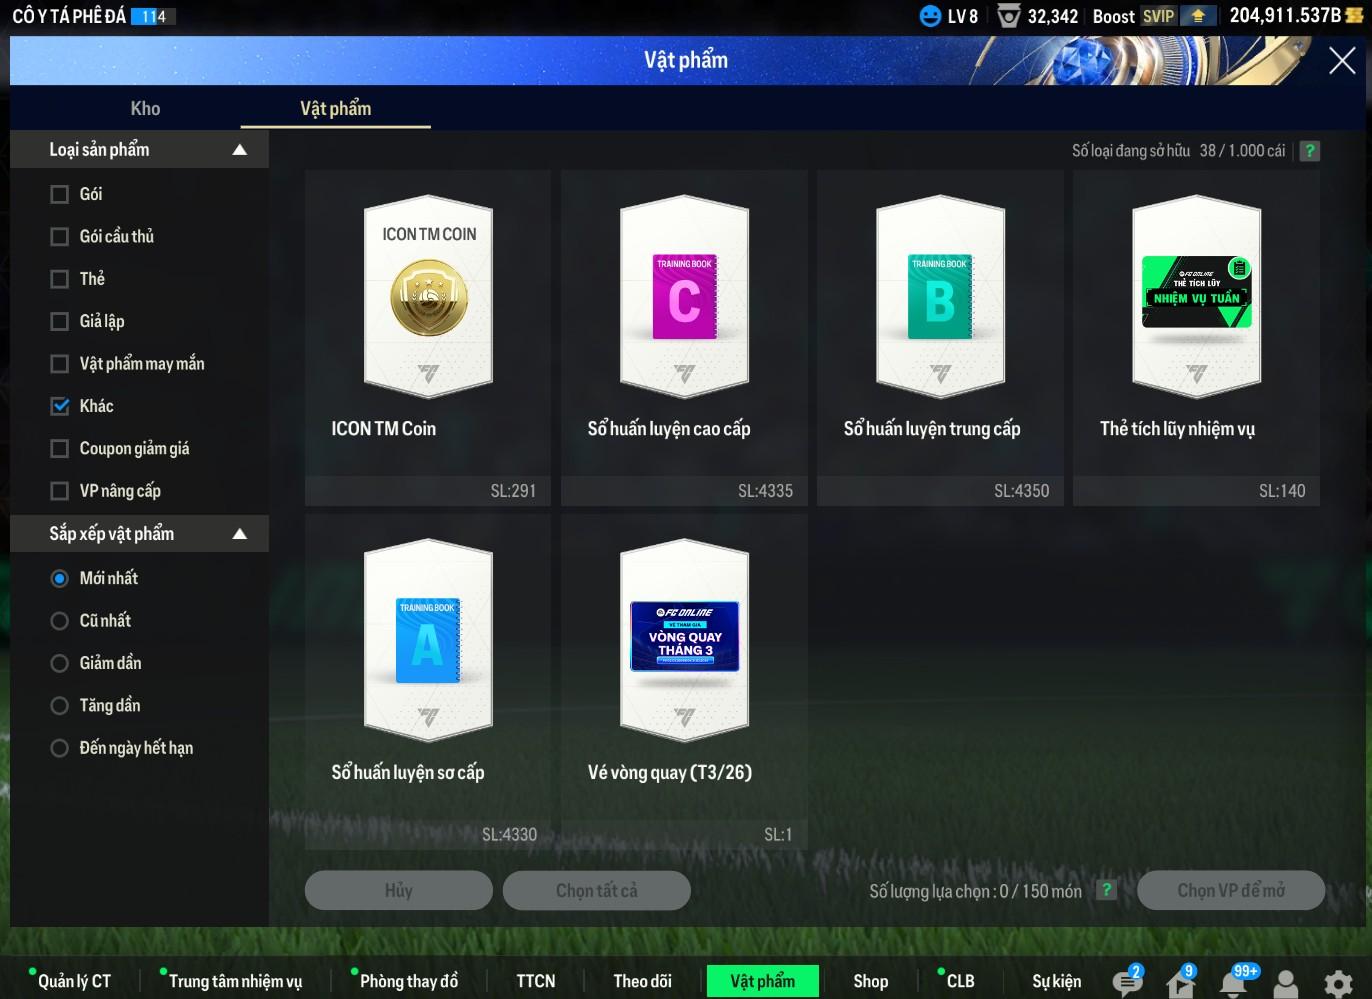Collapse the Sắp xếp vật phẩm section
The image size is (1372, 999).
(x=239, y=534)
